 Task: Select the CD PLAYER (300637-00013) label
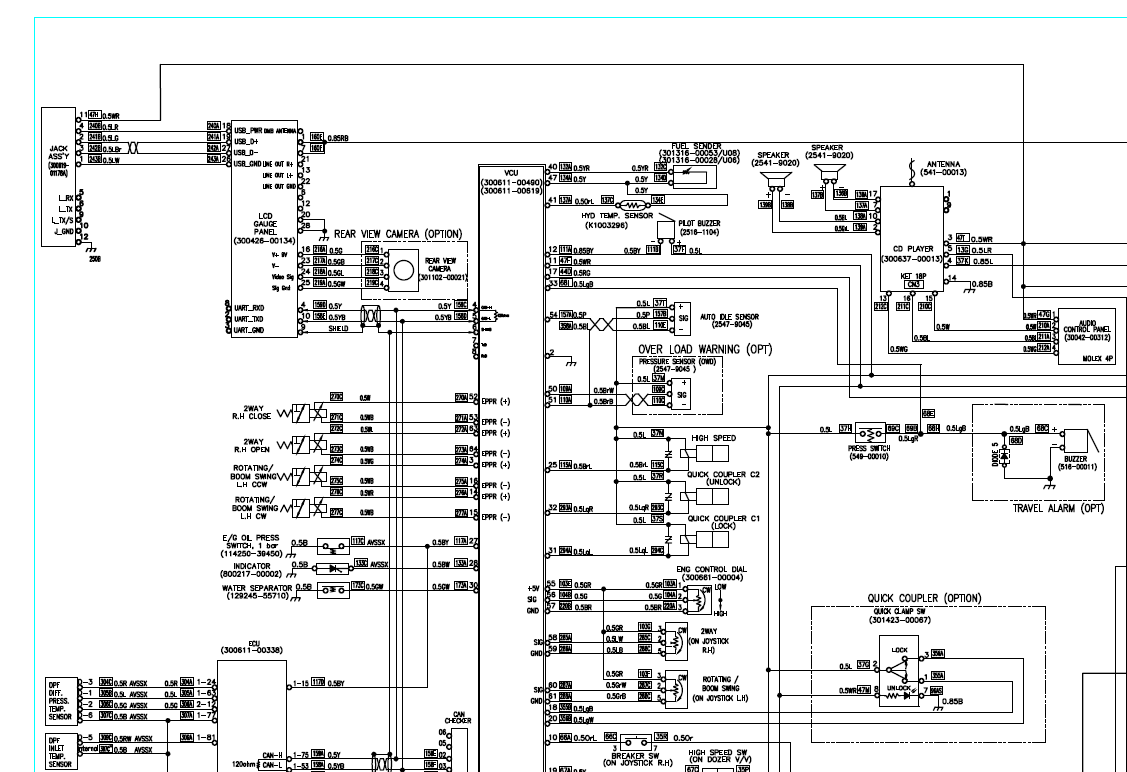tap(912, 254)
